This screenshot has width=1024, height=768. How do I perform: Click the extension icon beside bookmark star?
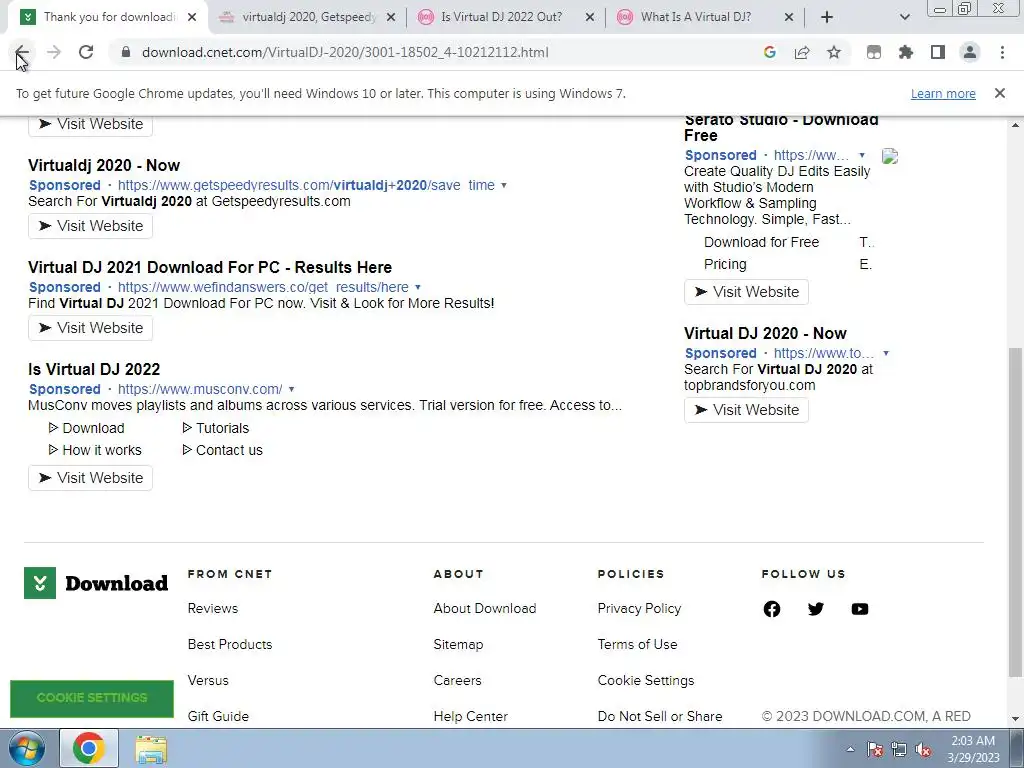tap(874, 52)
